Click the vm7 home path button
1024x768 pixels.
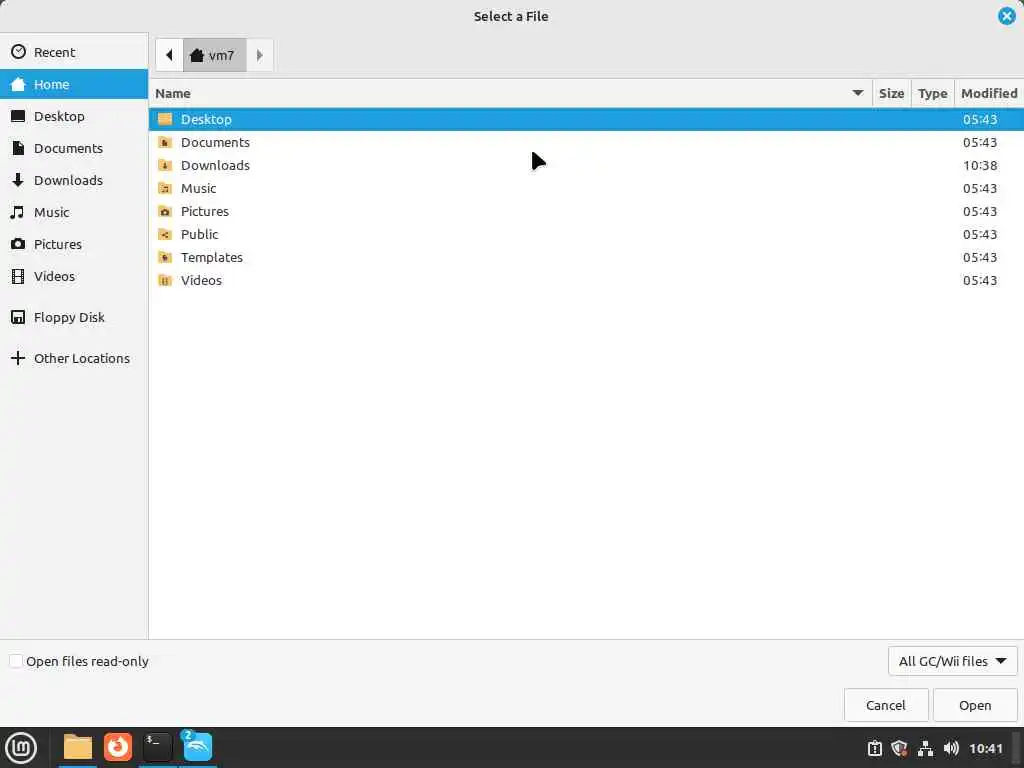click(x=214, y=56)
